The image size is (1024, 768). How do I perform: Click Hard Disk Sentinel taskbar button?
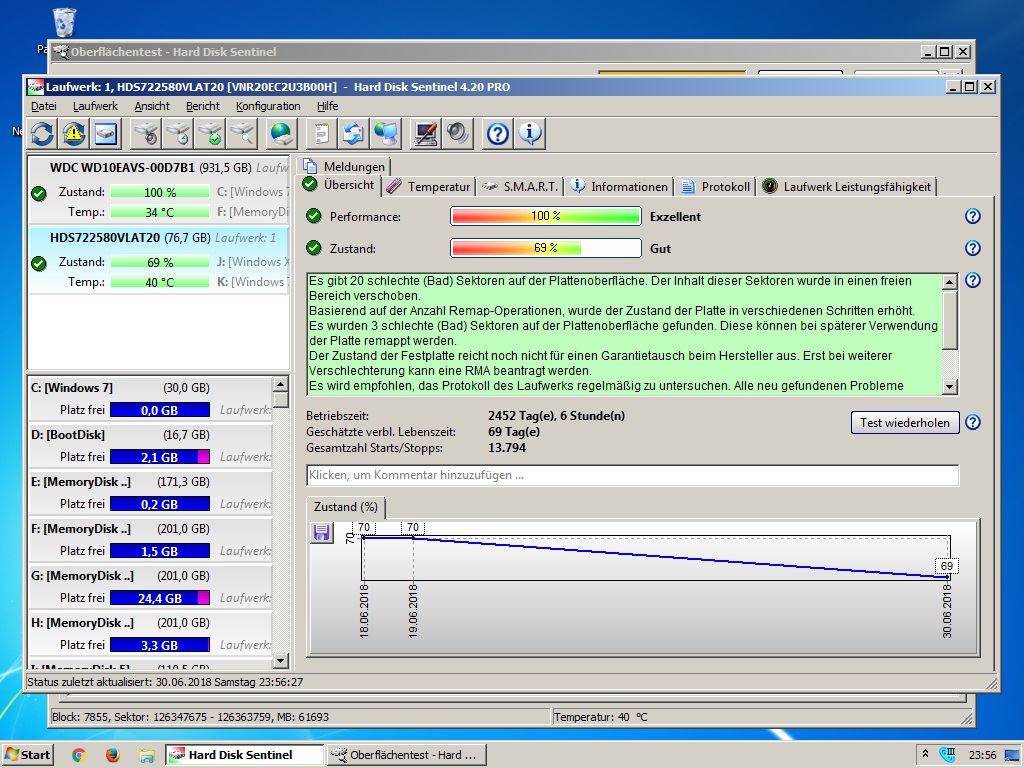tap(244, 755)
